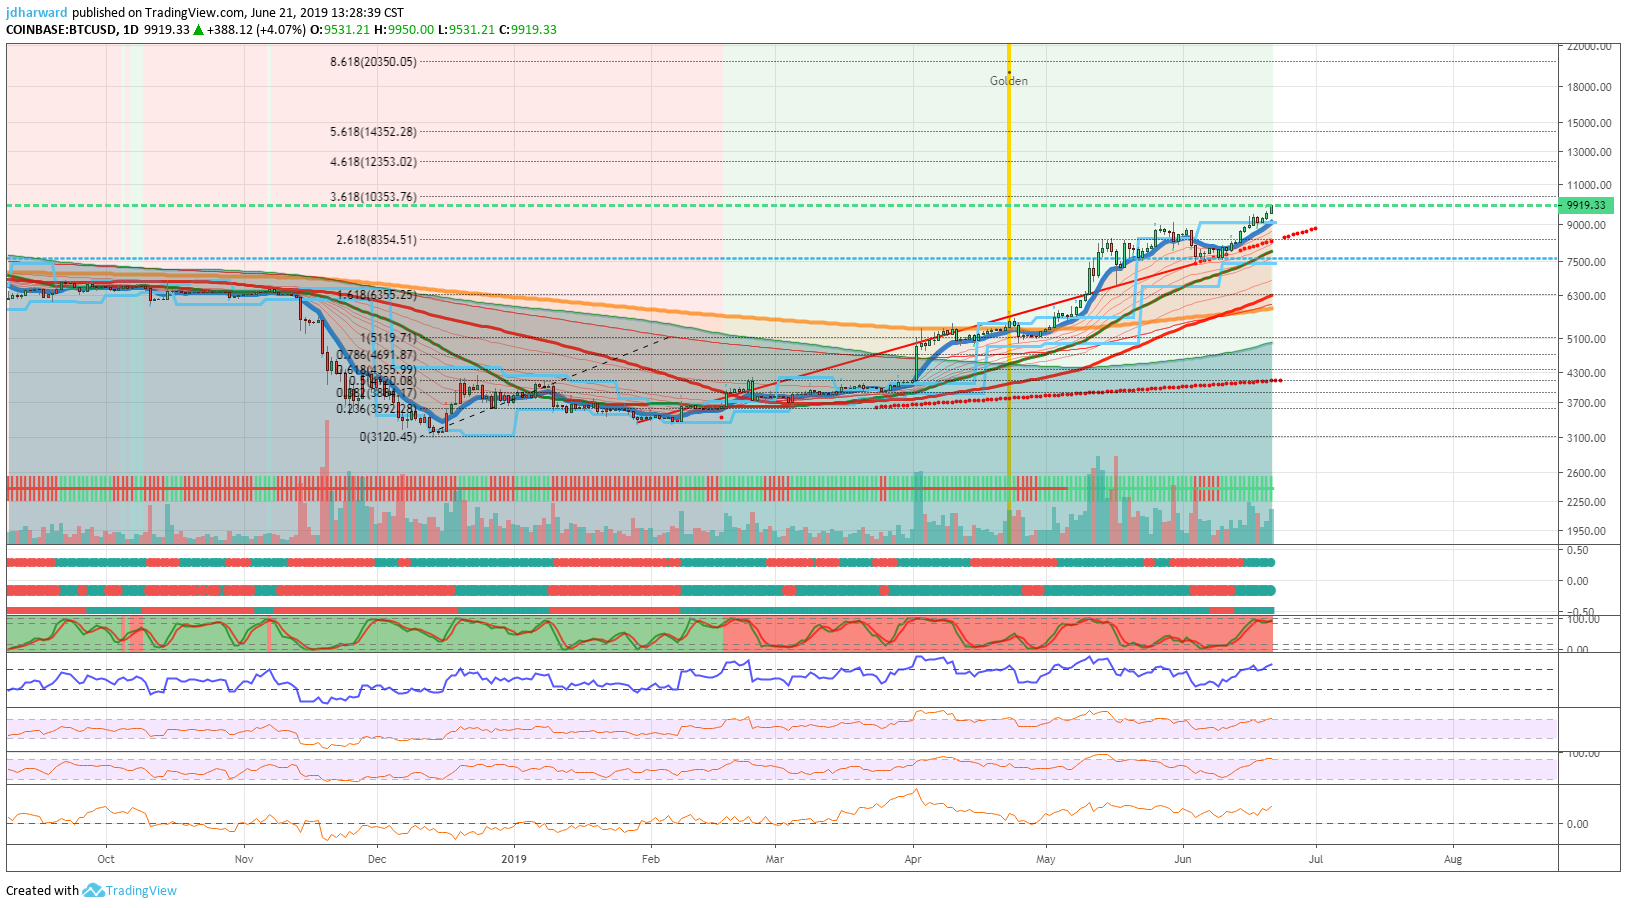
Task: Click the 13000.00 price axis label
Action: point(1589,152)
